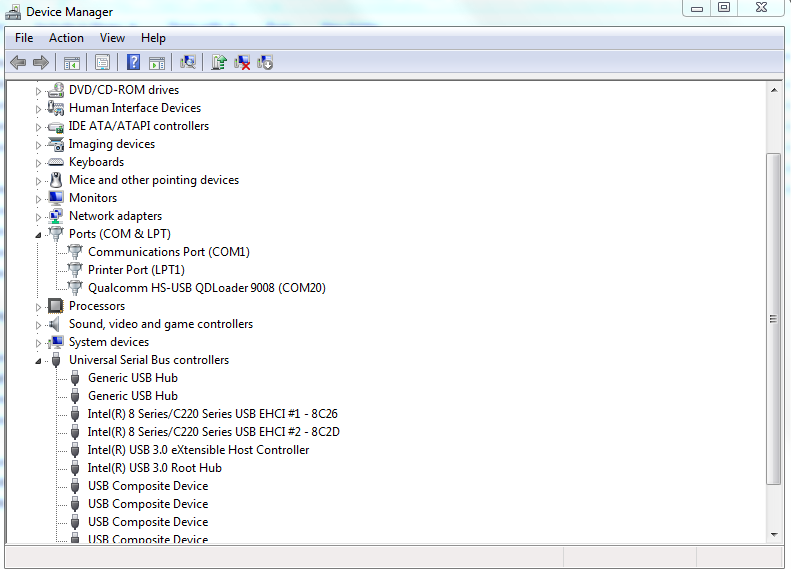Open the View menu
791x569 pixels.
[112, 38]
